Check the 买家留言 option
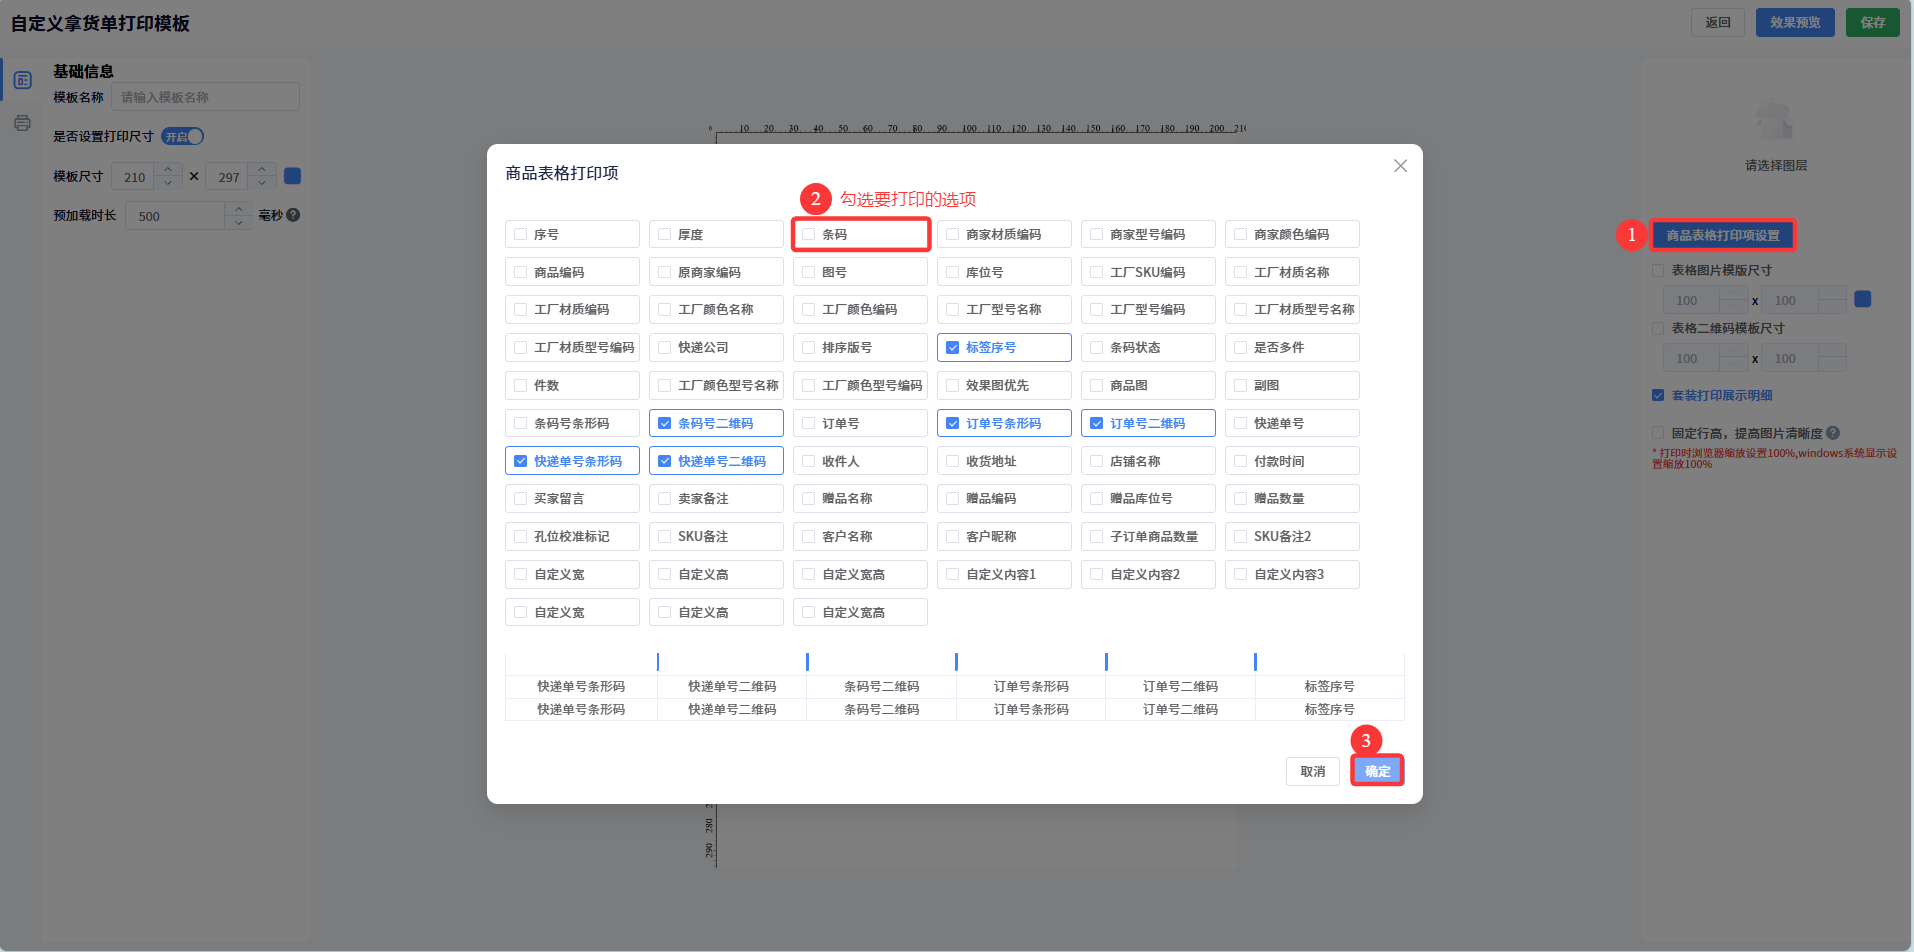The image size is (1914, 952). (x=520, y=498)
